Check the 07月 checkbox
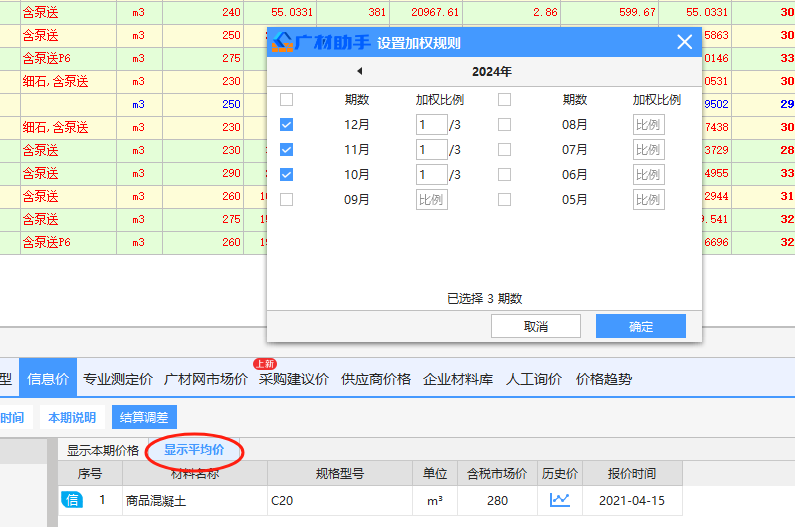795x527 pixels. coord(504,150)
